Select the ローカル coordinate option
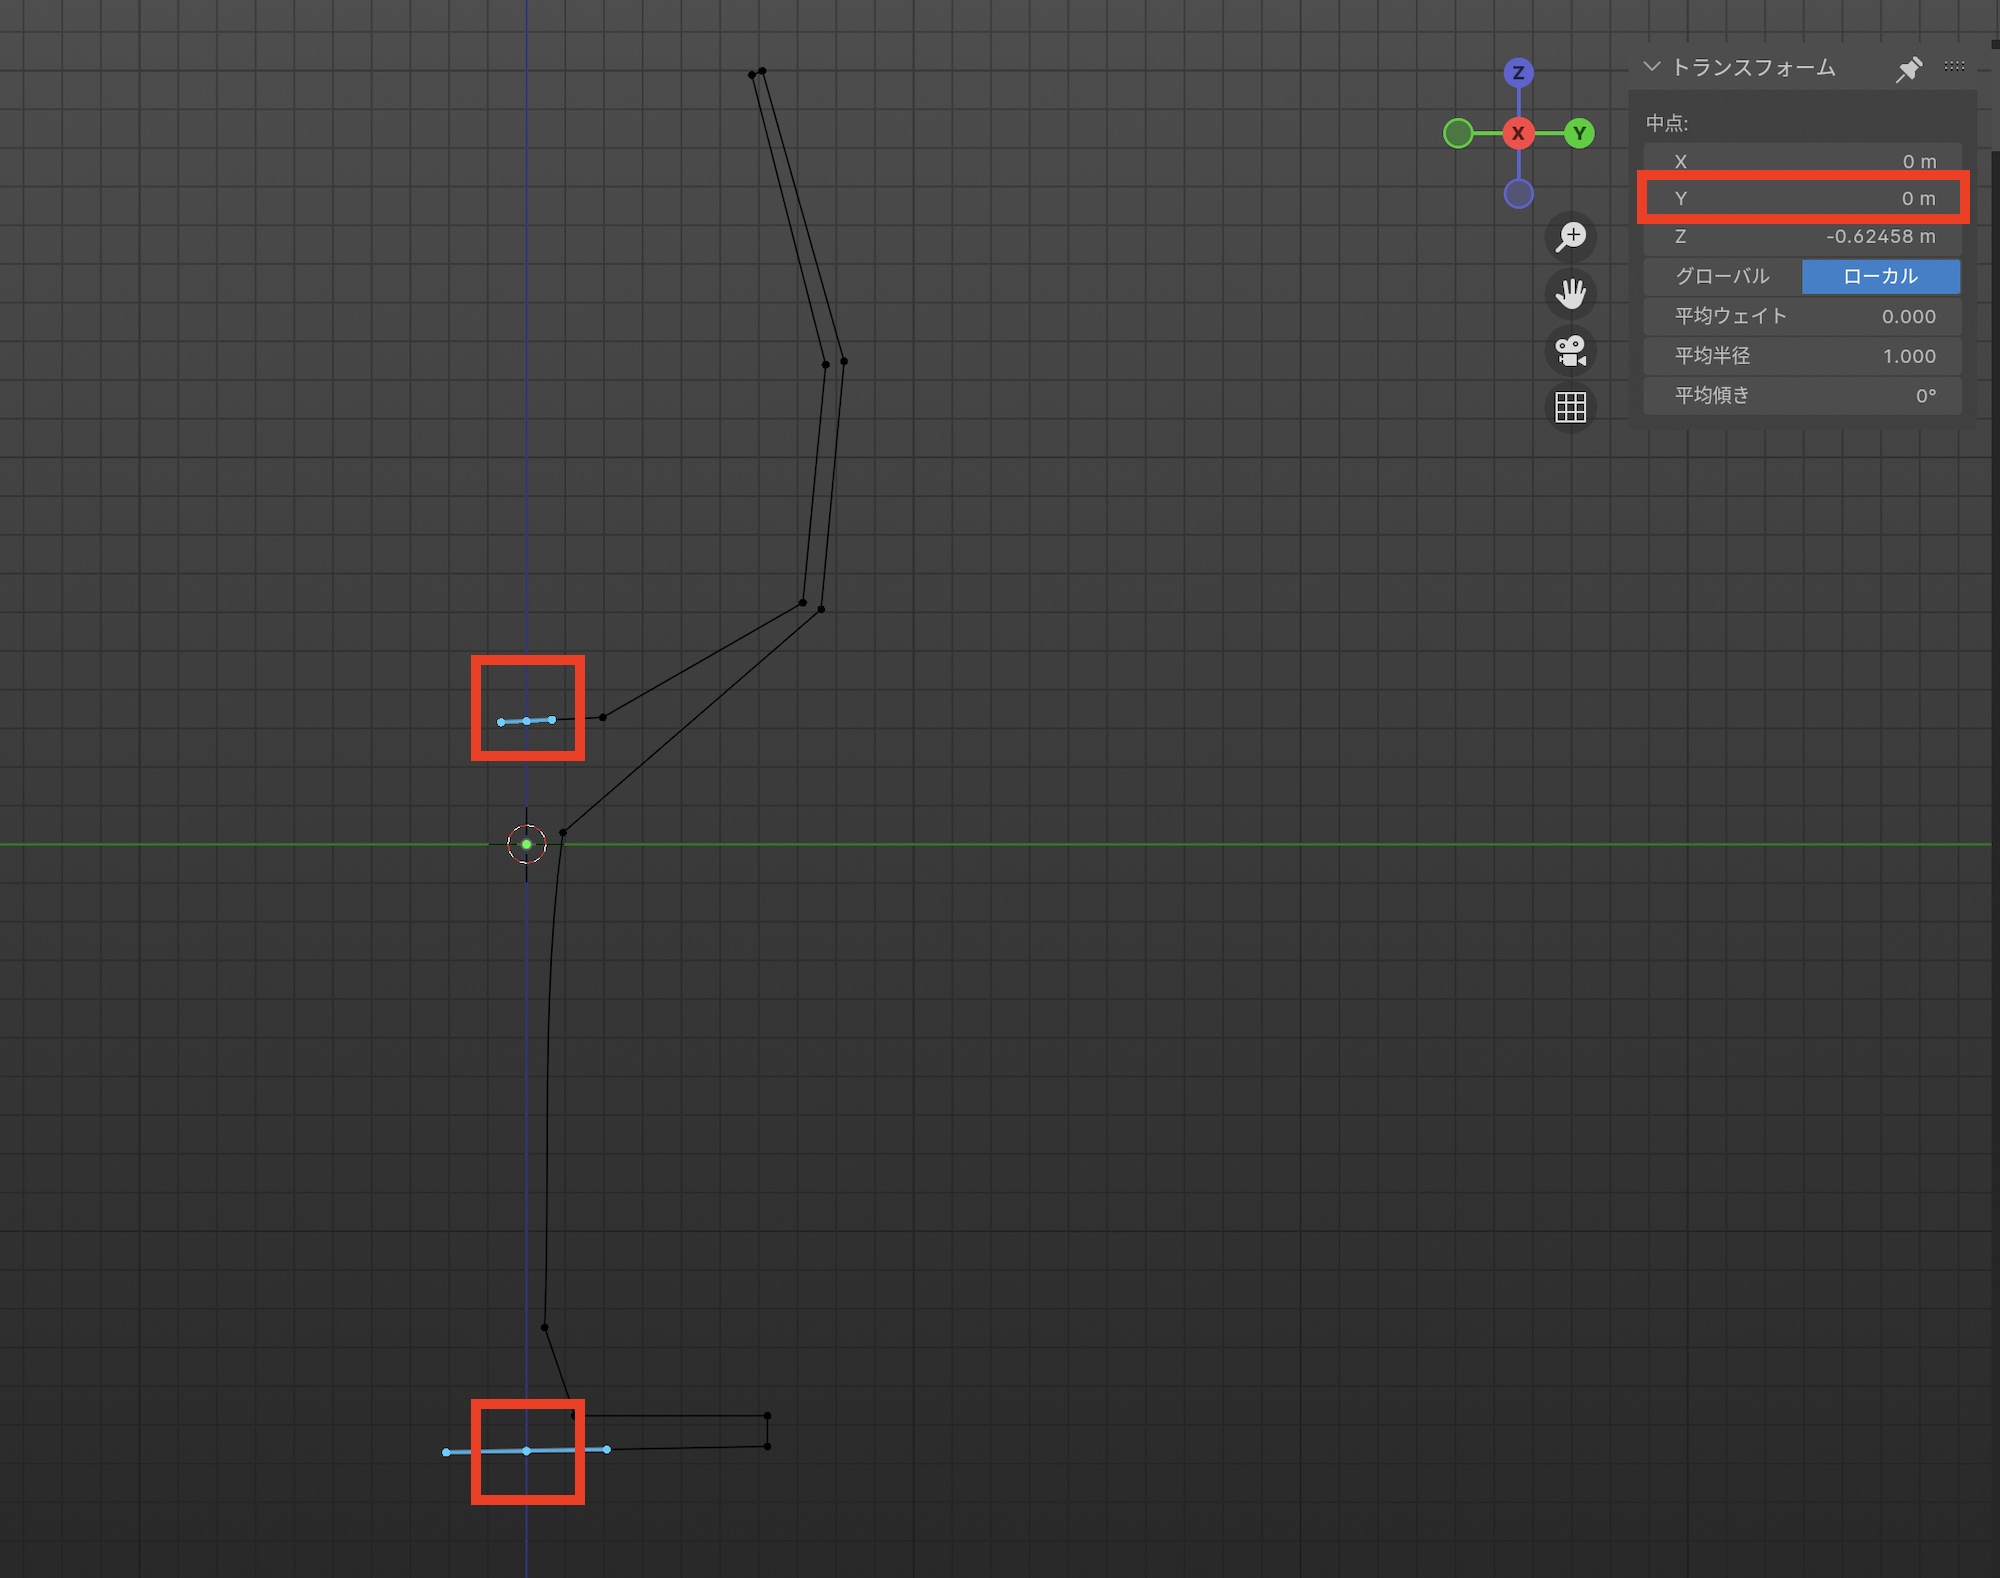Viewport: 2000px width, 1578px height. click(x=1880, y=276)
